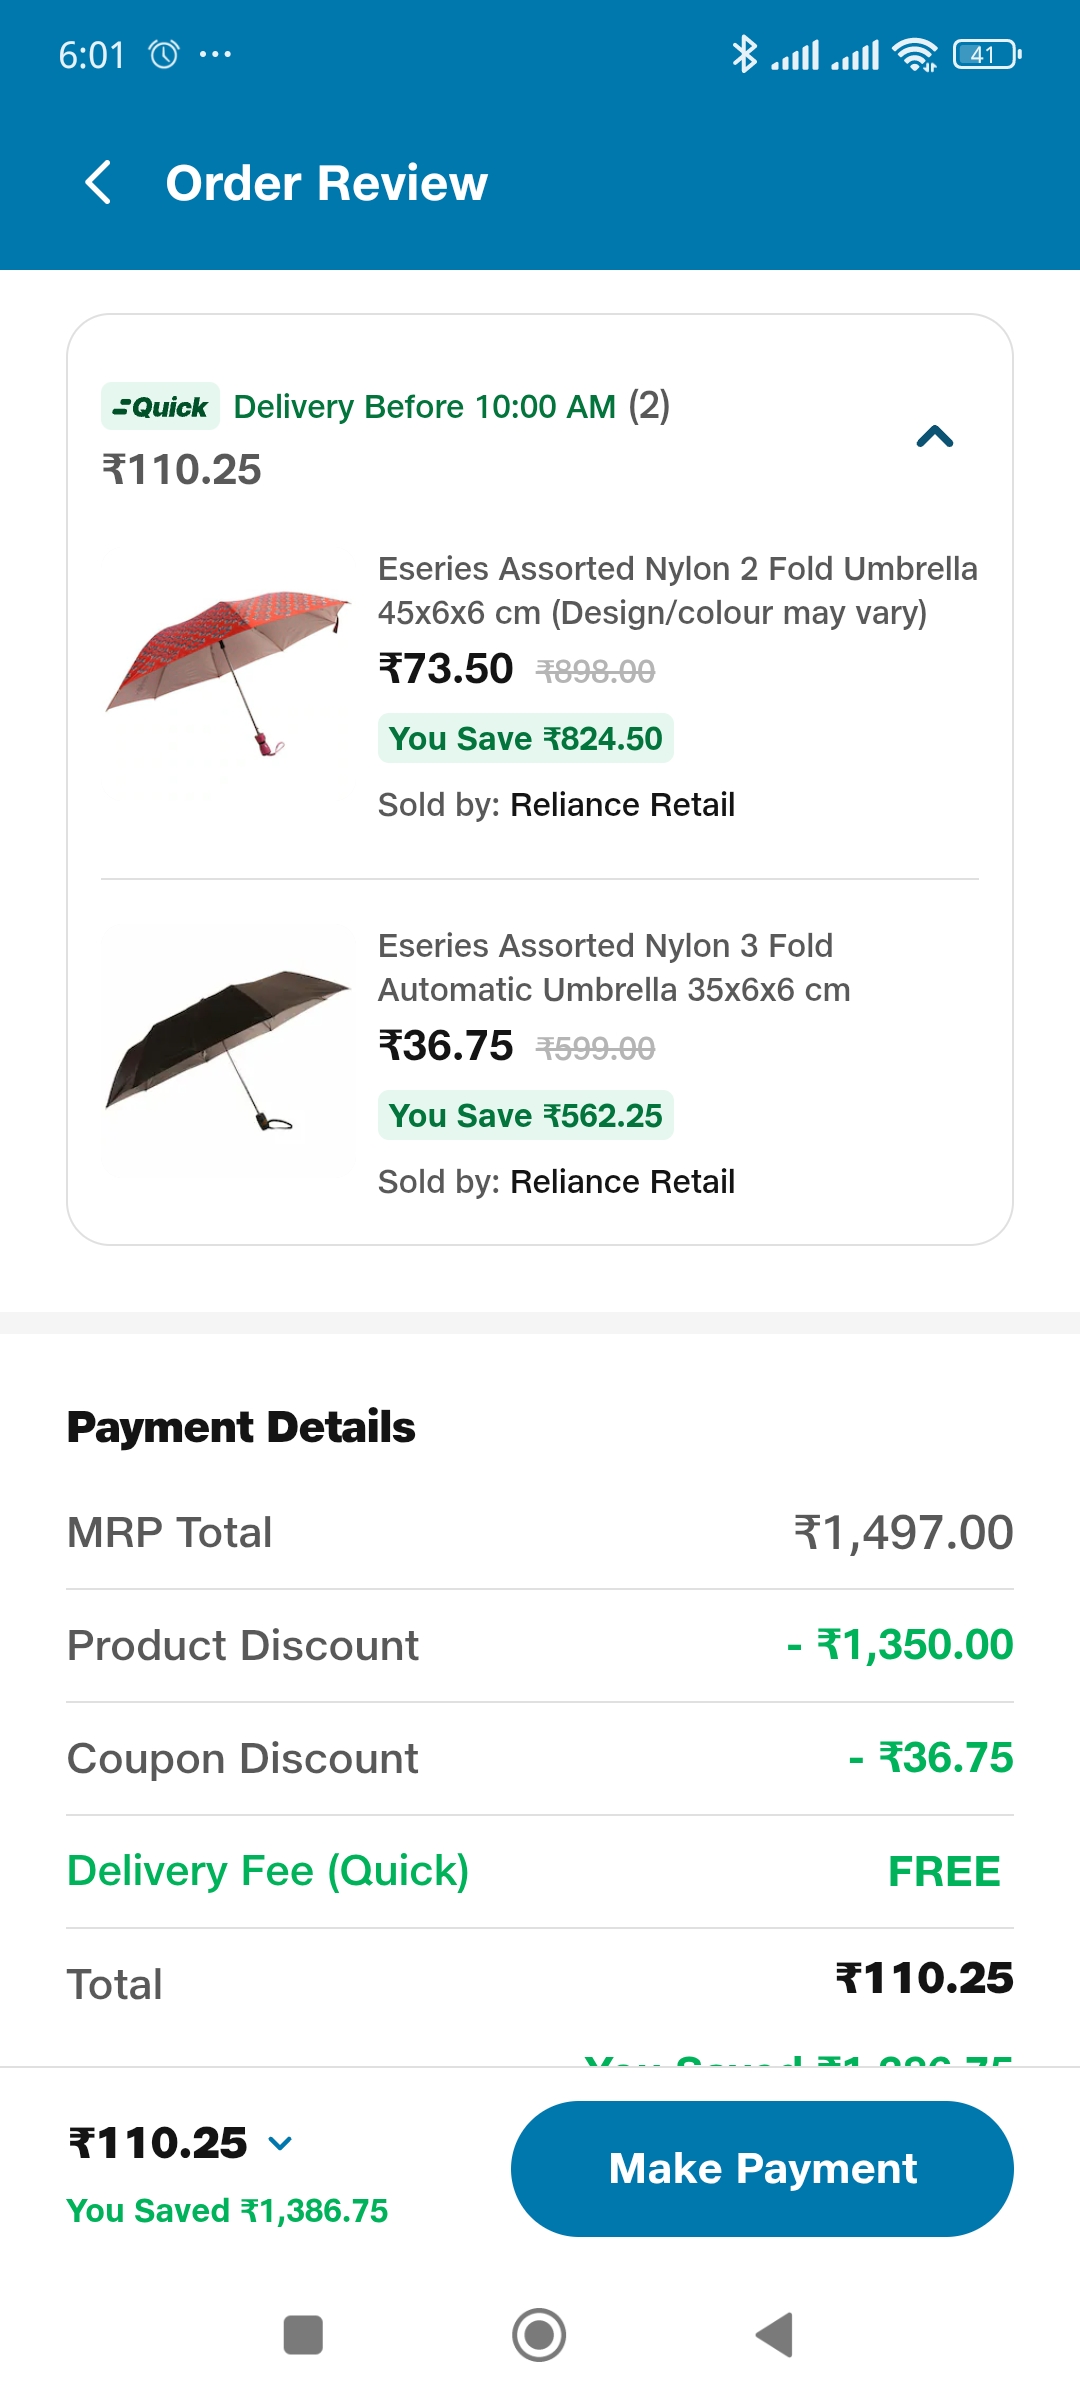
Task: Tap the back arrow in Order Review header
Action: coord(98,183)
